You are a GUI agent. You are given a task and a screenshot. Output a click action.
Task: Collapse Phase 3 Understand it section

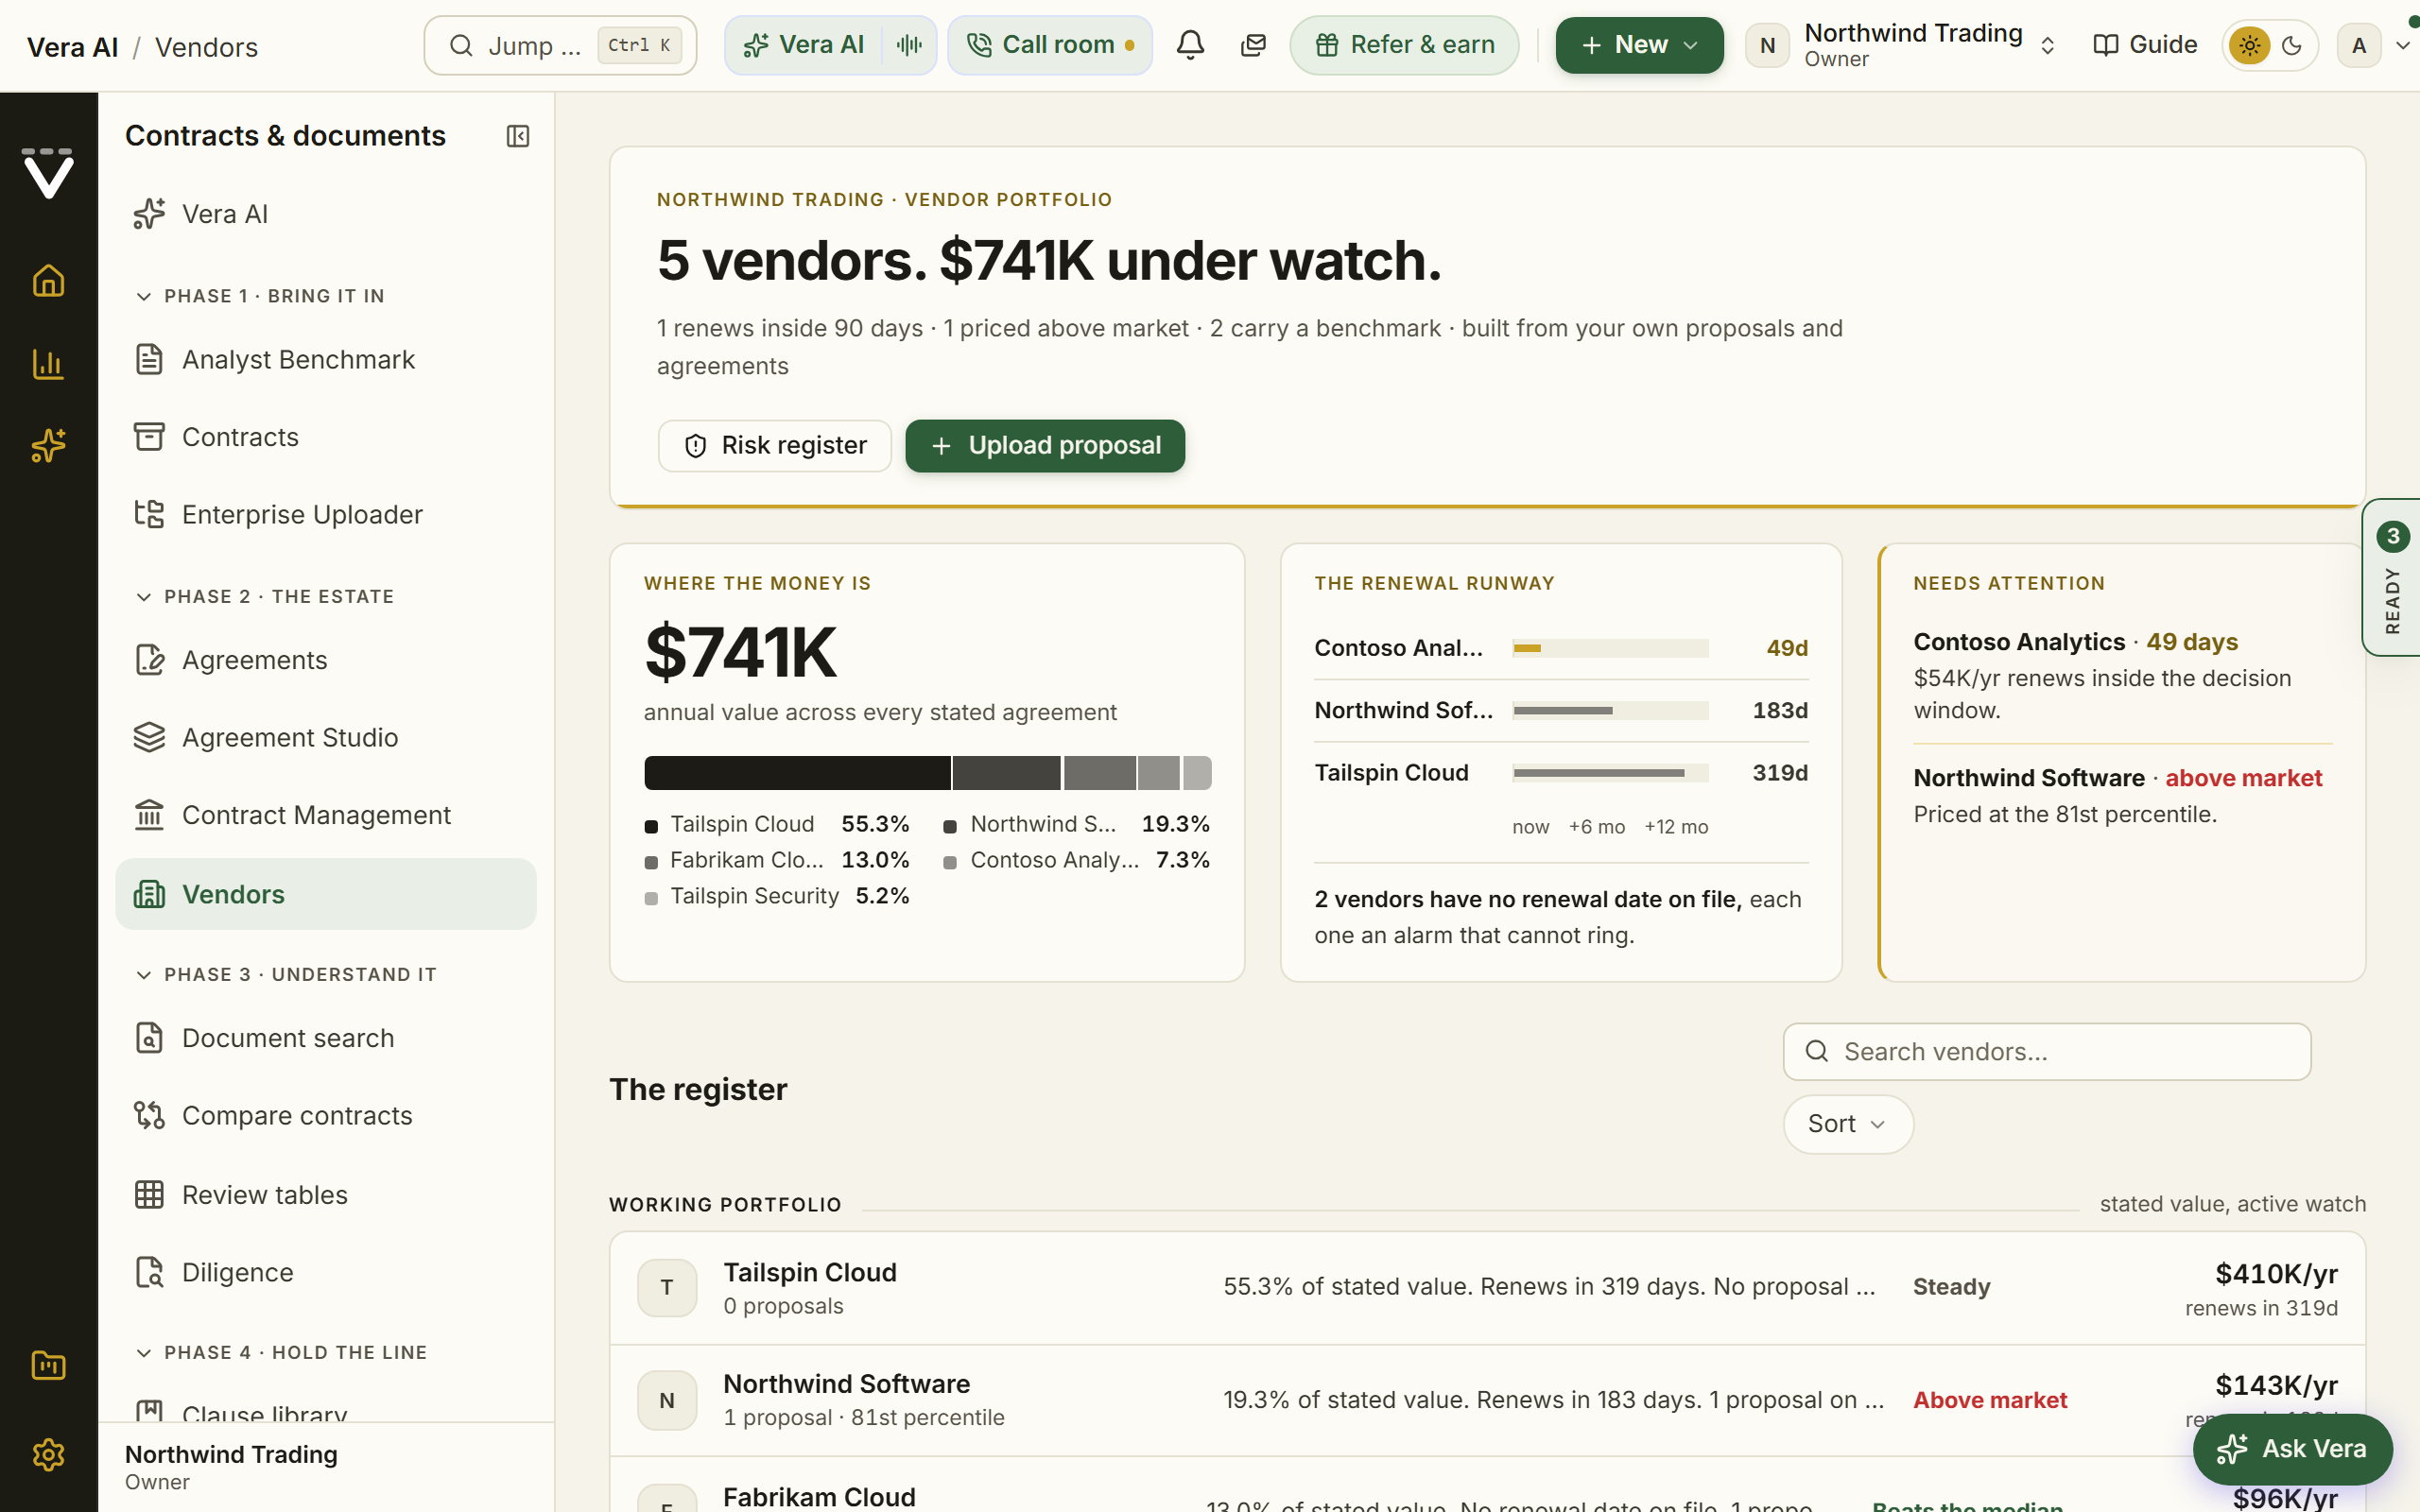287,974
